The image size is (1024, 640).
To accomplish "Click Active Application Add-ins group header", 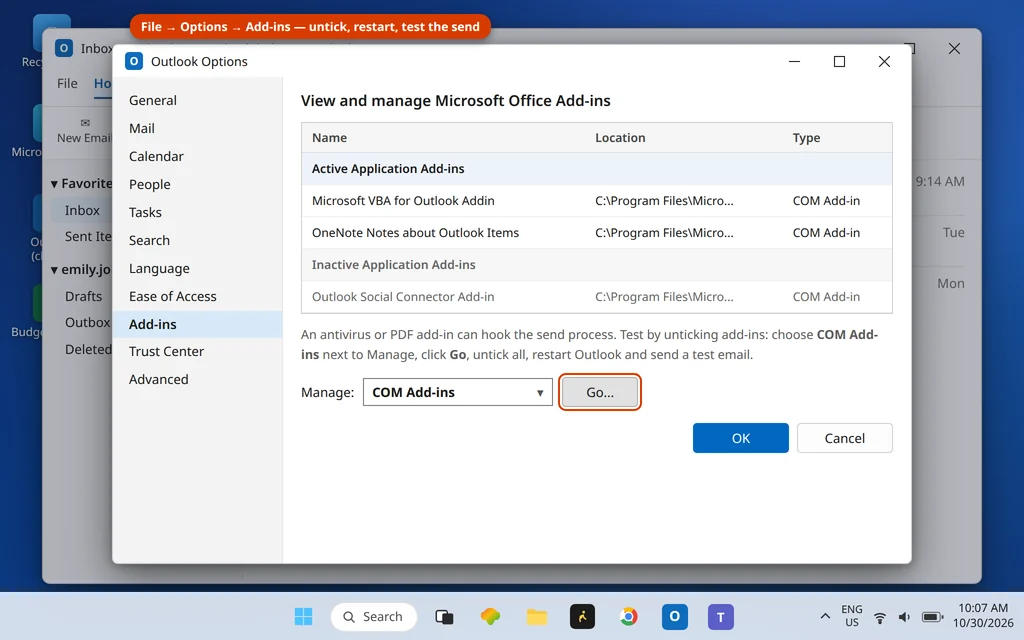I will (596, 168).
